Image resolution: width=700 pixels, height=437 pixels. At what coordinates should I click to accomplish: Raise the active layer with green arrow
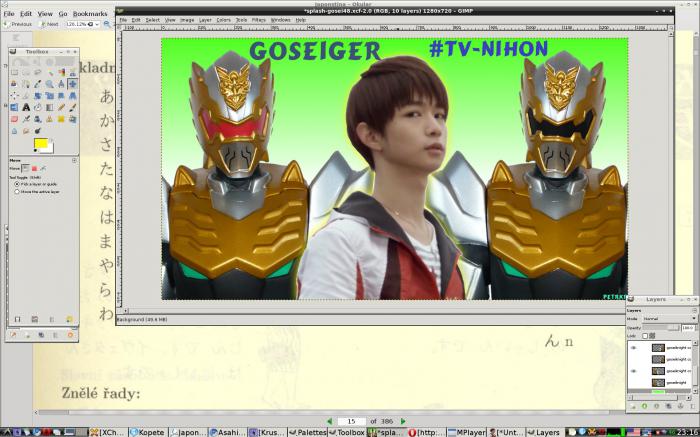coord(644,406)
